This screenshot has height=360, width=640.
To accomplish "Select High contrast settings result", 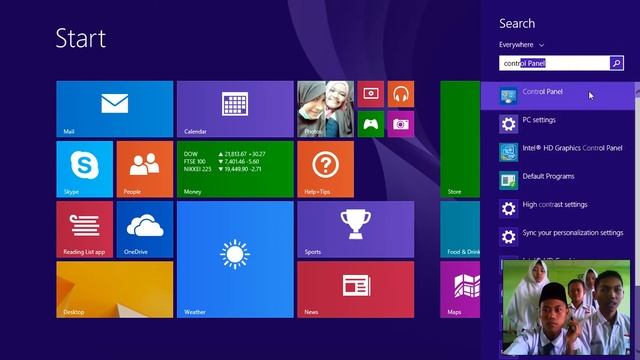I will click(558, 208).
